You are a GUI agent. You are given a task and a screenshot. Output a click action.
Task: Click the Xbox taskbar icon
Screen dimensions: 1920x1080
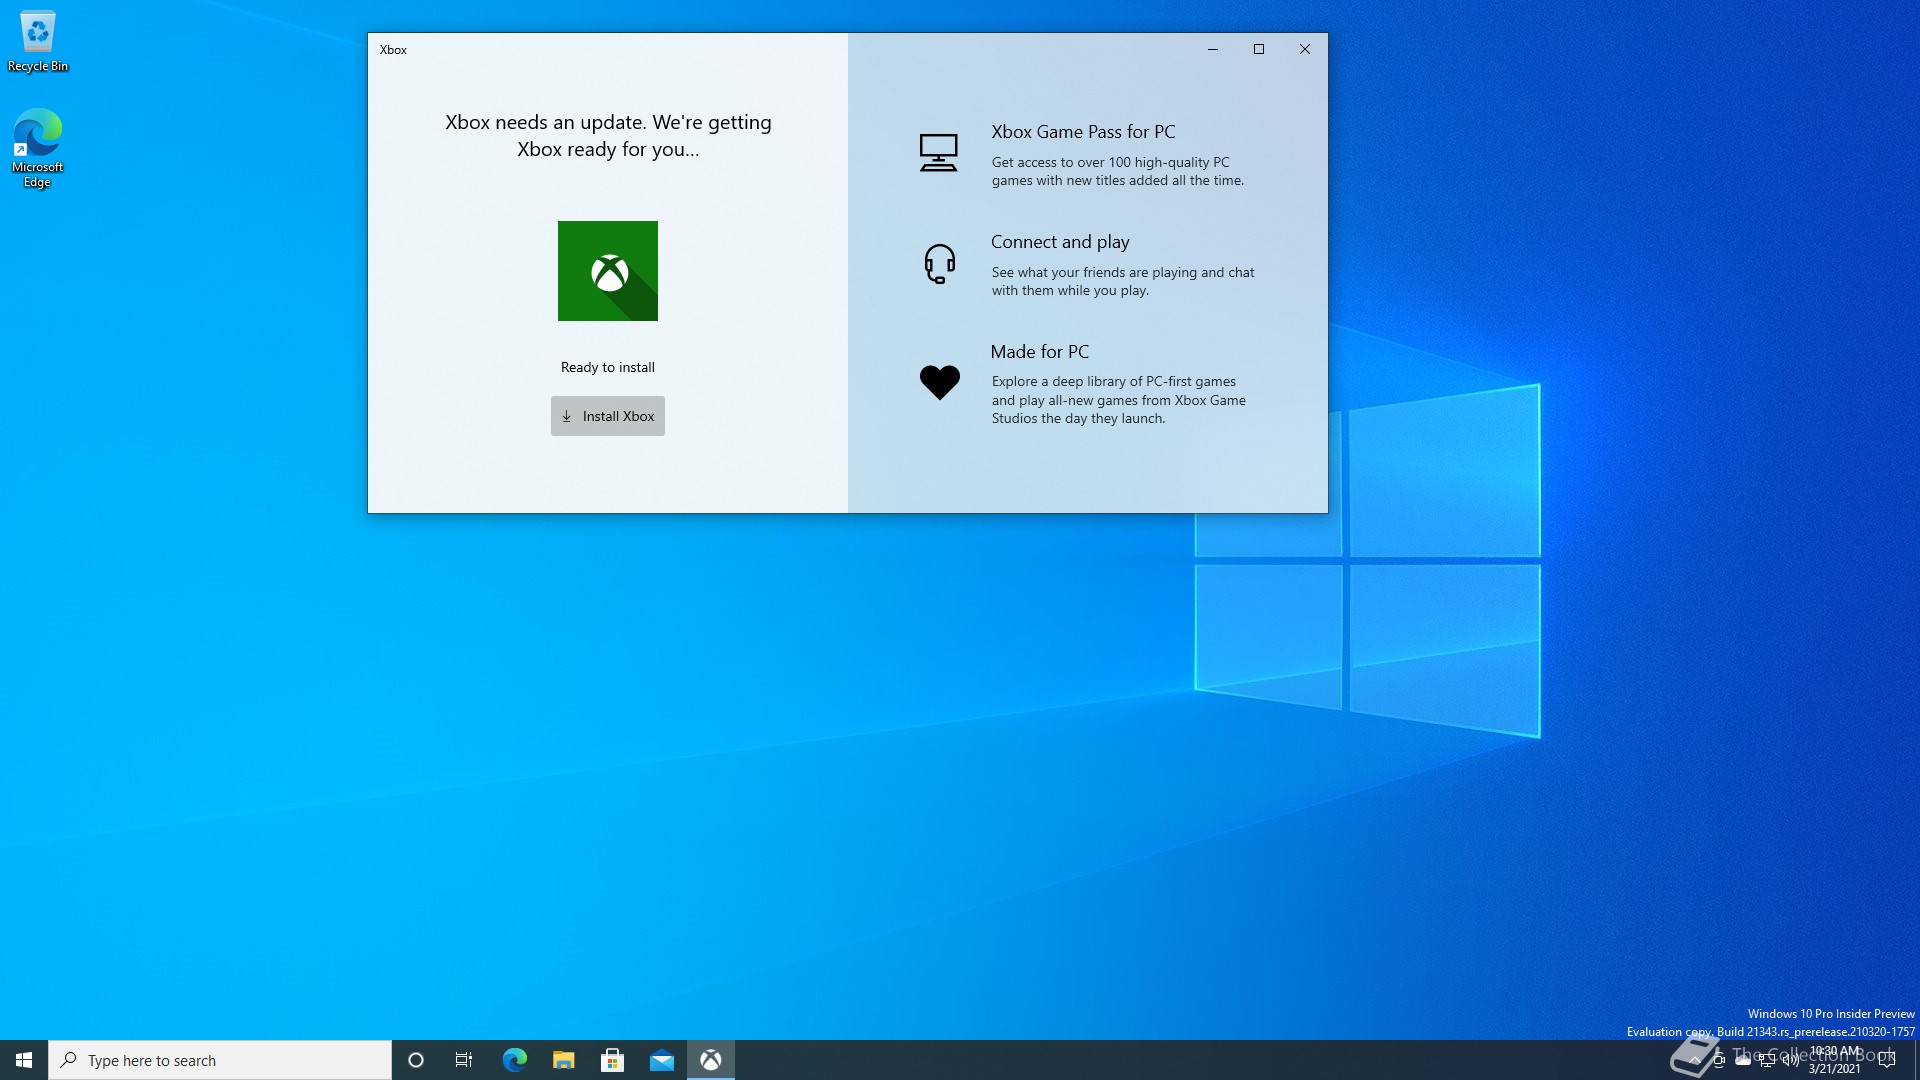711,1060
